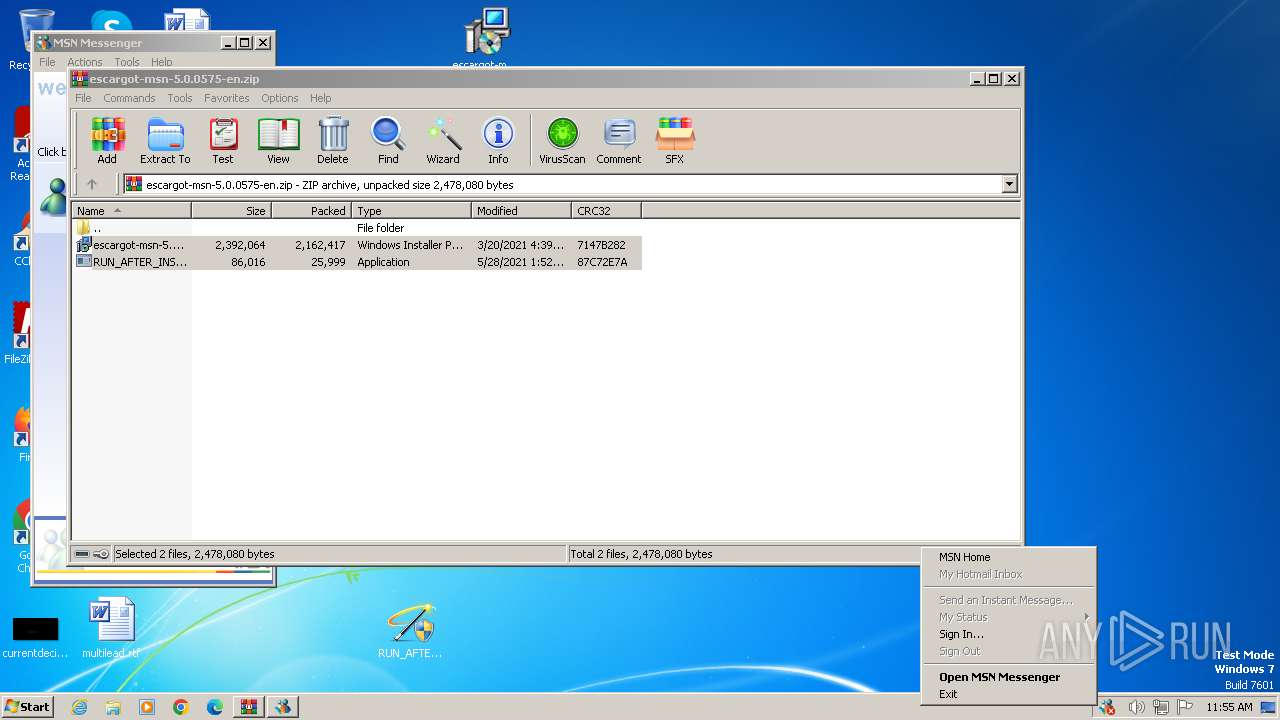Select the escargot-msn-5 installer file row
This screenshot has width=1280, height=720.
tap(356, 245)
